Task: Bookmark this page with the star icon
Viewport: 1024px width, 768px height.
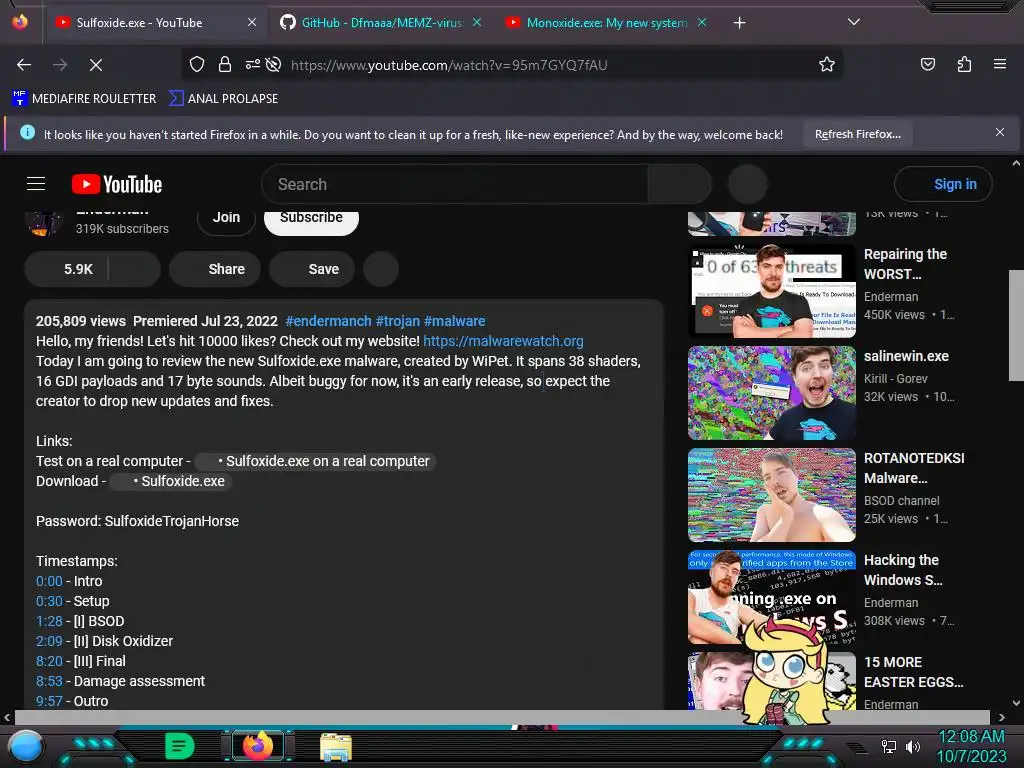Action: (x=827, y=64)
